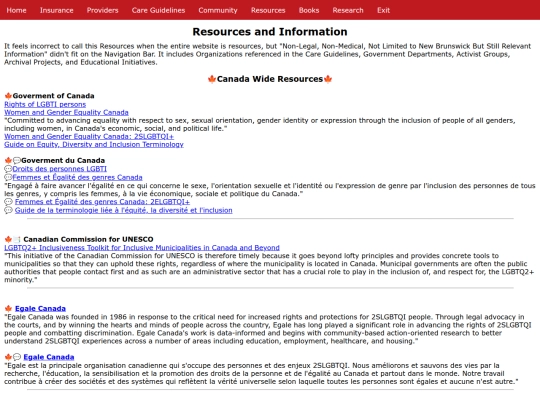This screenshot has height=405, width=540.
Task: Click quote starting "This initiative of the Canadian Commission"
Action: 269,268
